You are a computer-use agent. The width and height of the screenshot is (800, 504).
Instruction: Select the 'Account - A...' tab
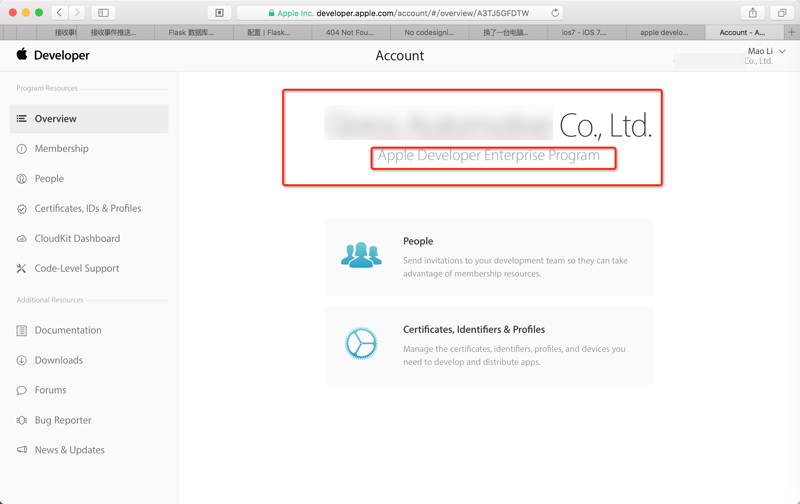point(742,32)
